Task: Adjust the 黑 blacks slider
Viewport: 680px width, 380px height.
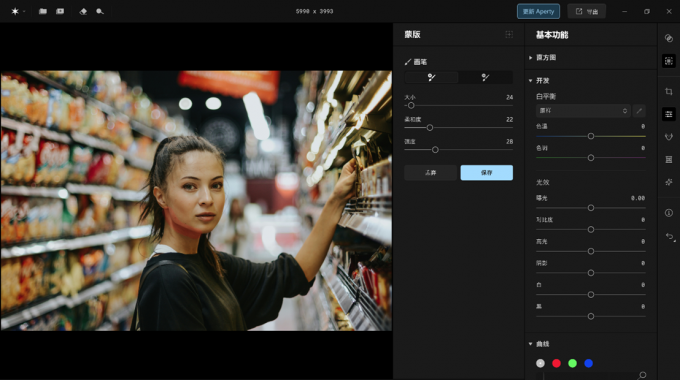Action: coord(591,316)
